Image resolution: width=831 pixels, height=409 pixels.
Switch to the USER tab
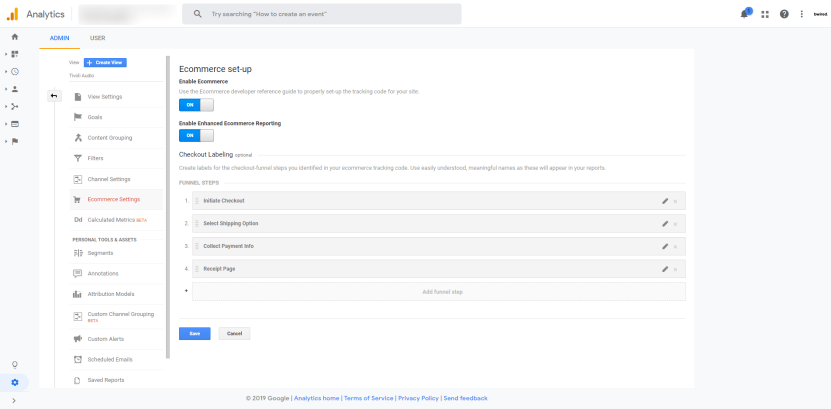98,38
